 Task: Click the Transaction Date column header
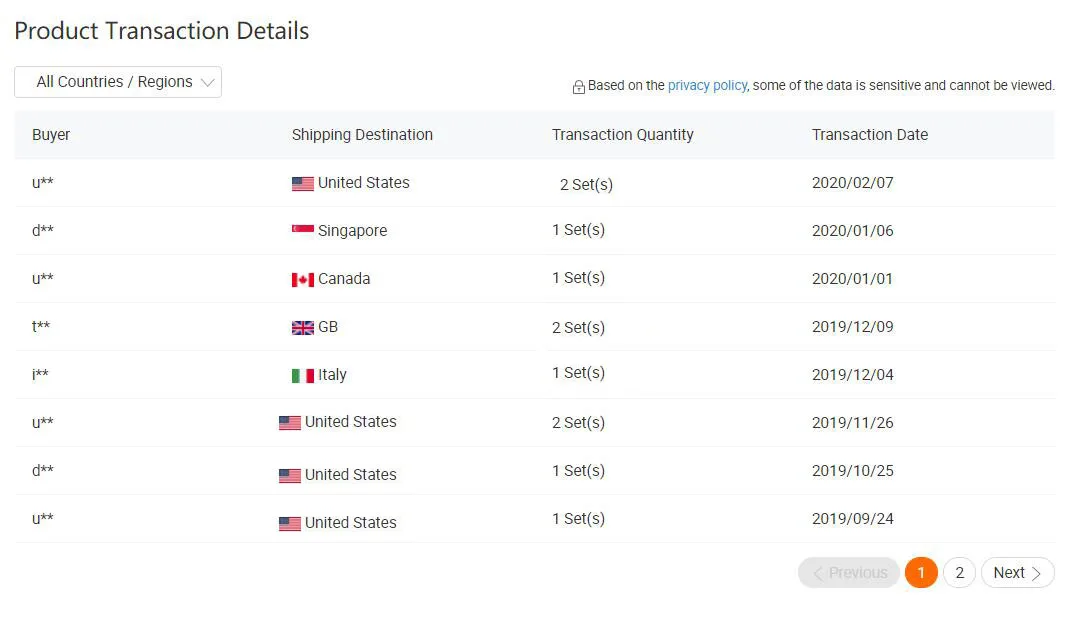(869, 135)
